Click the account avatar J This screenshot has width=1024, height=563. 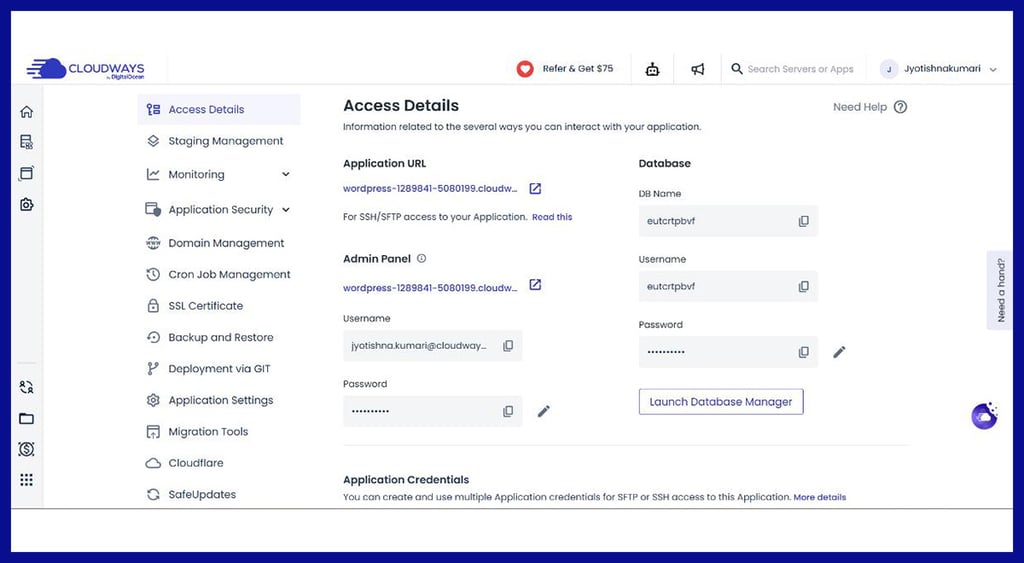(x=889, y=69)
